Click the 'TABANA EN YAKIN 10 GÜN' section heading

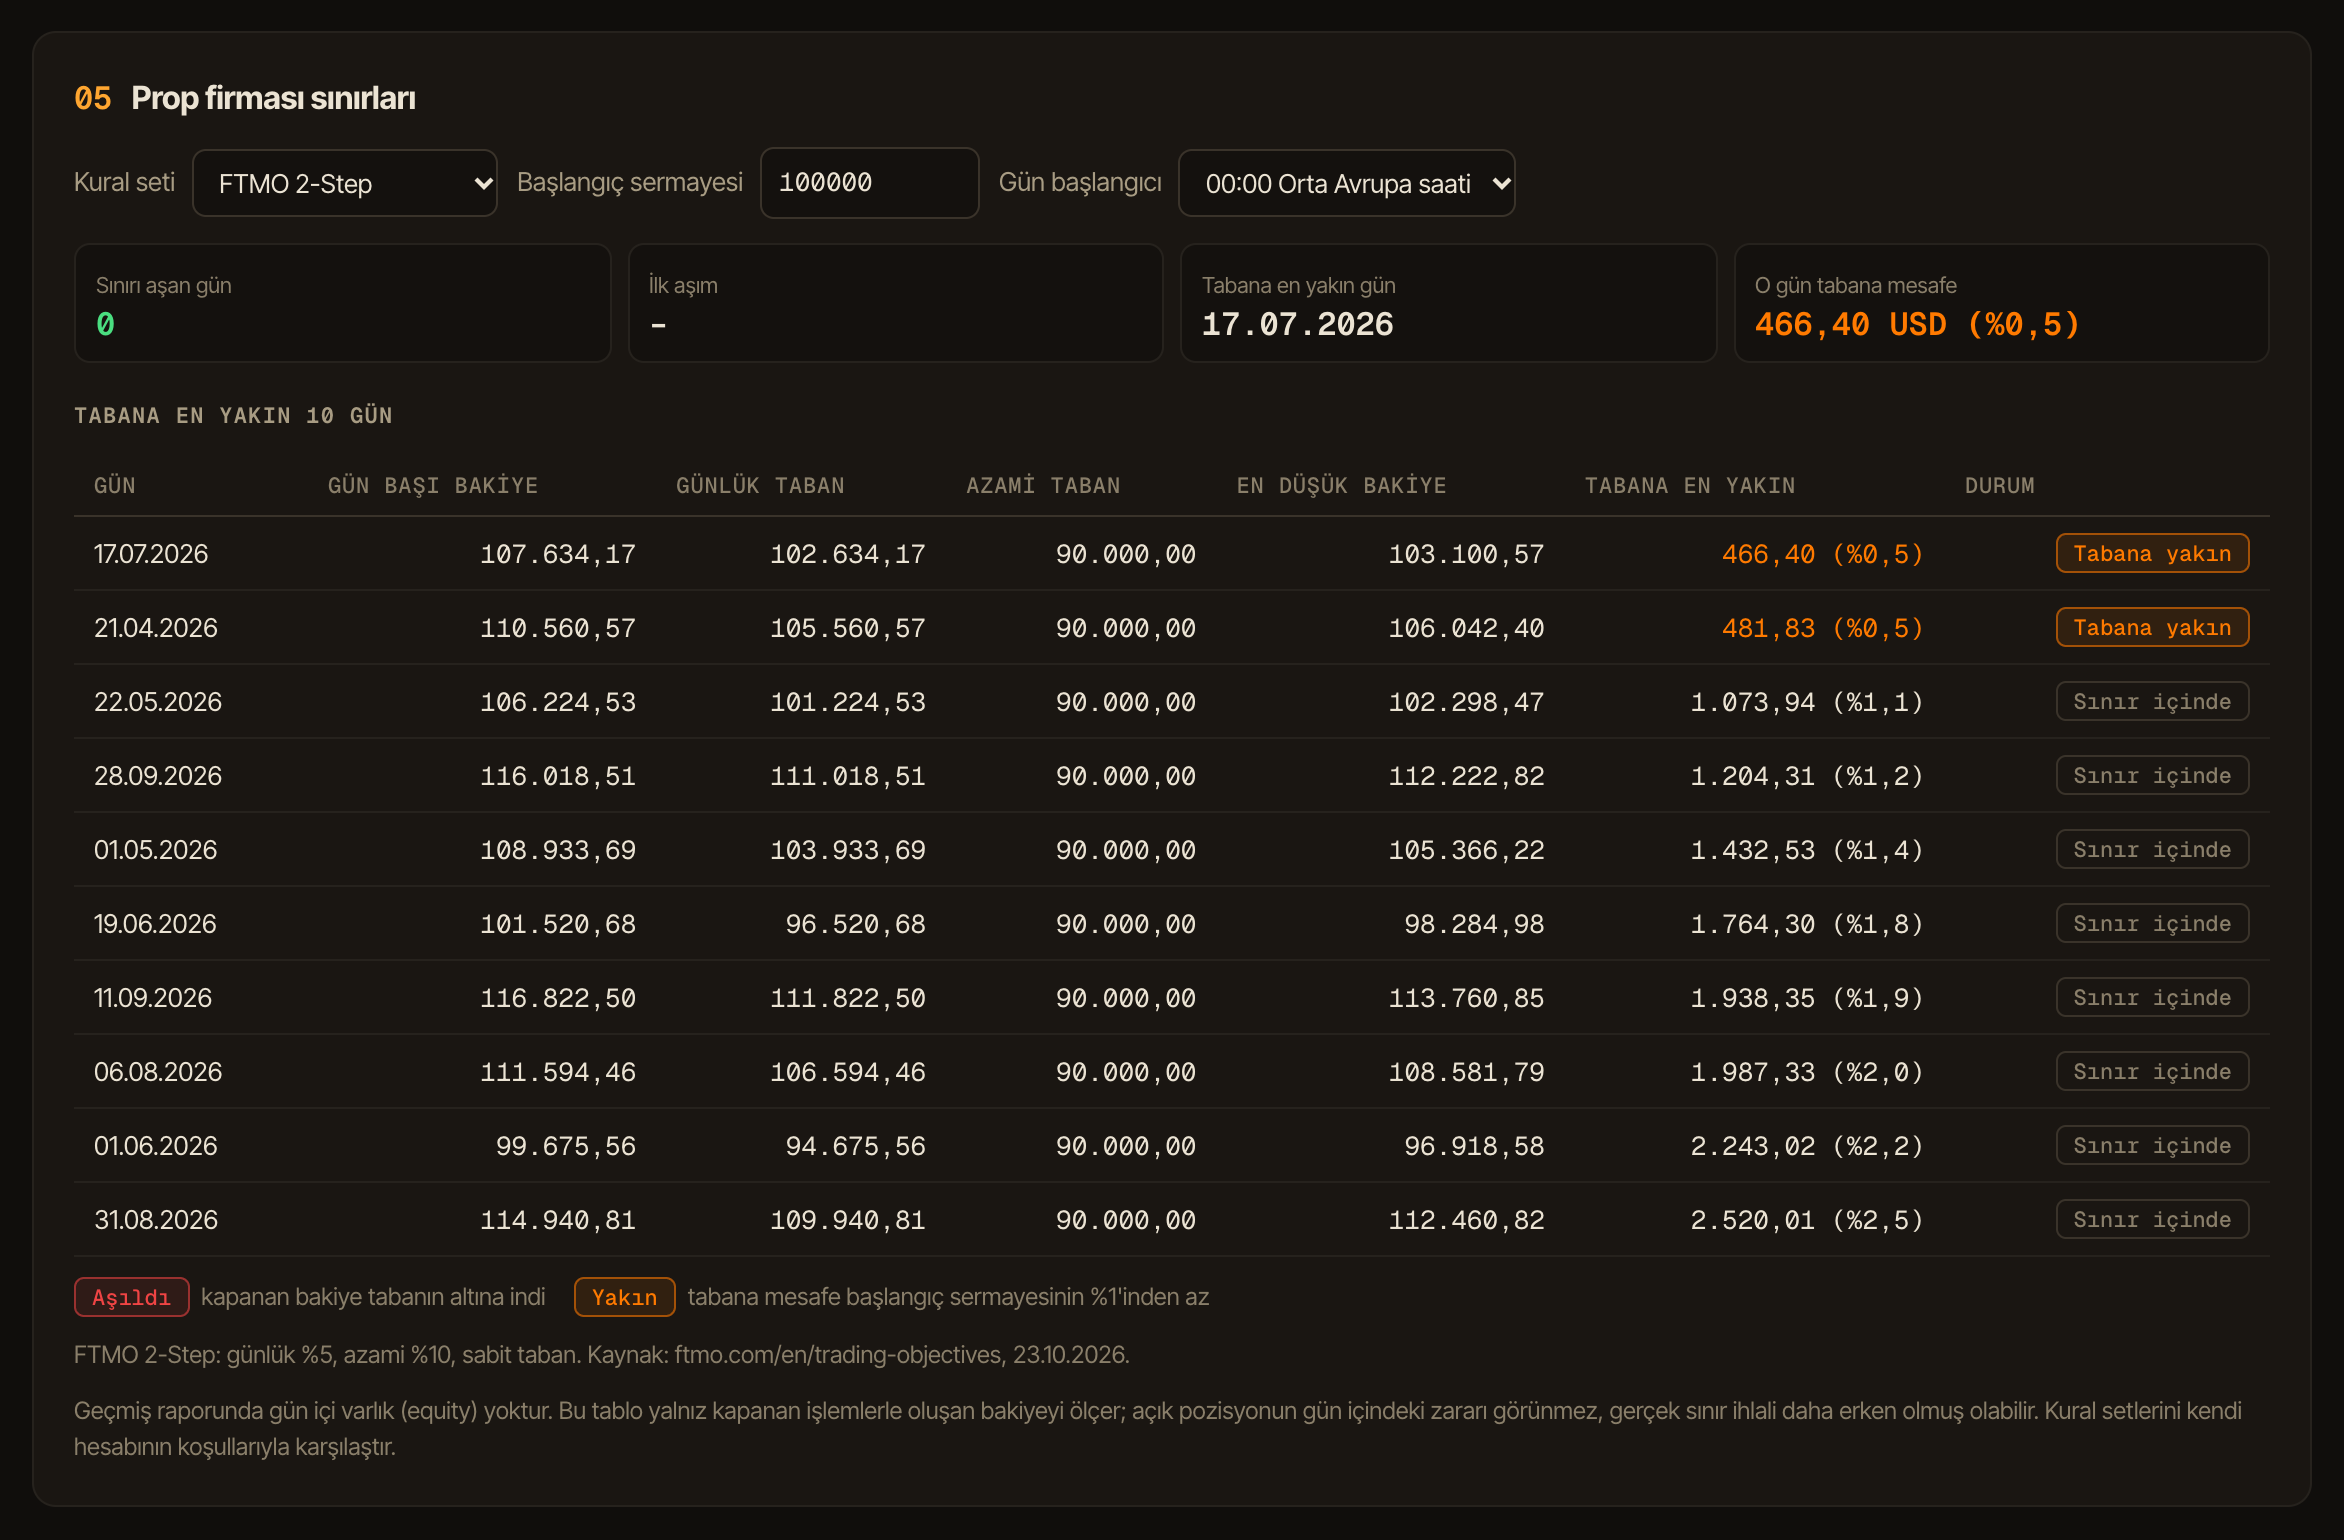tap(233, 416)
